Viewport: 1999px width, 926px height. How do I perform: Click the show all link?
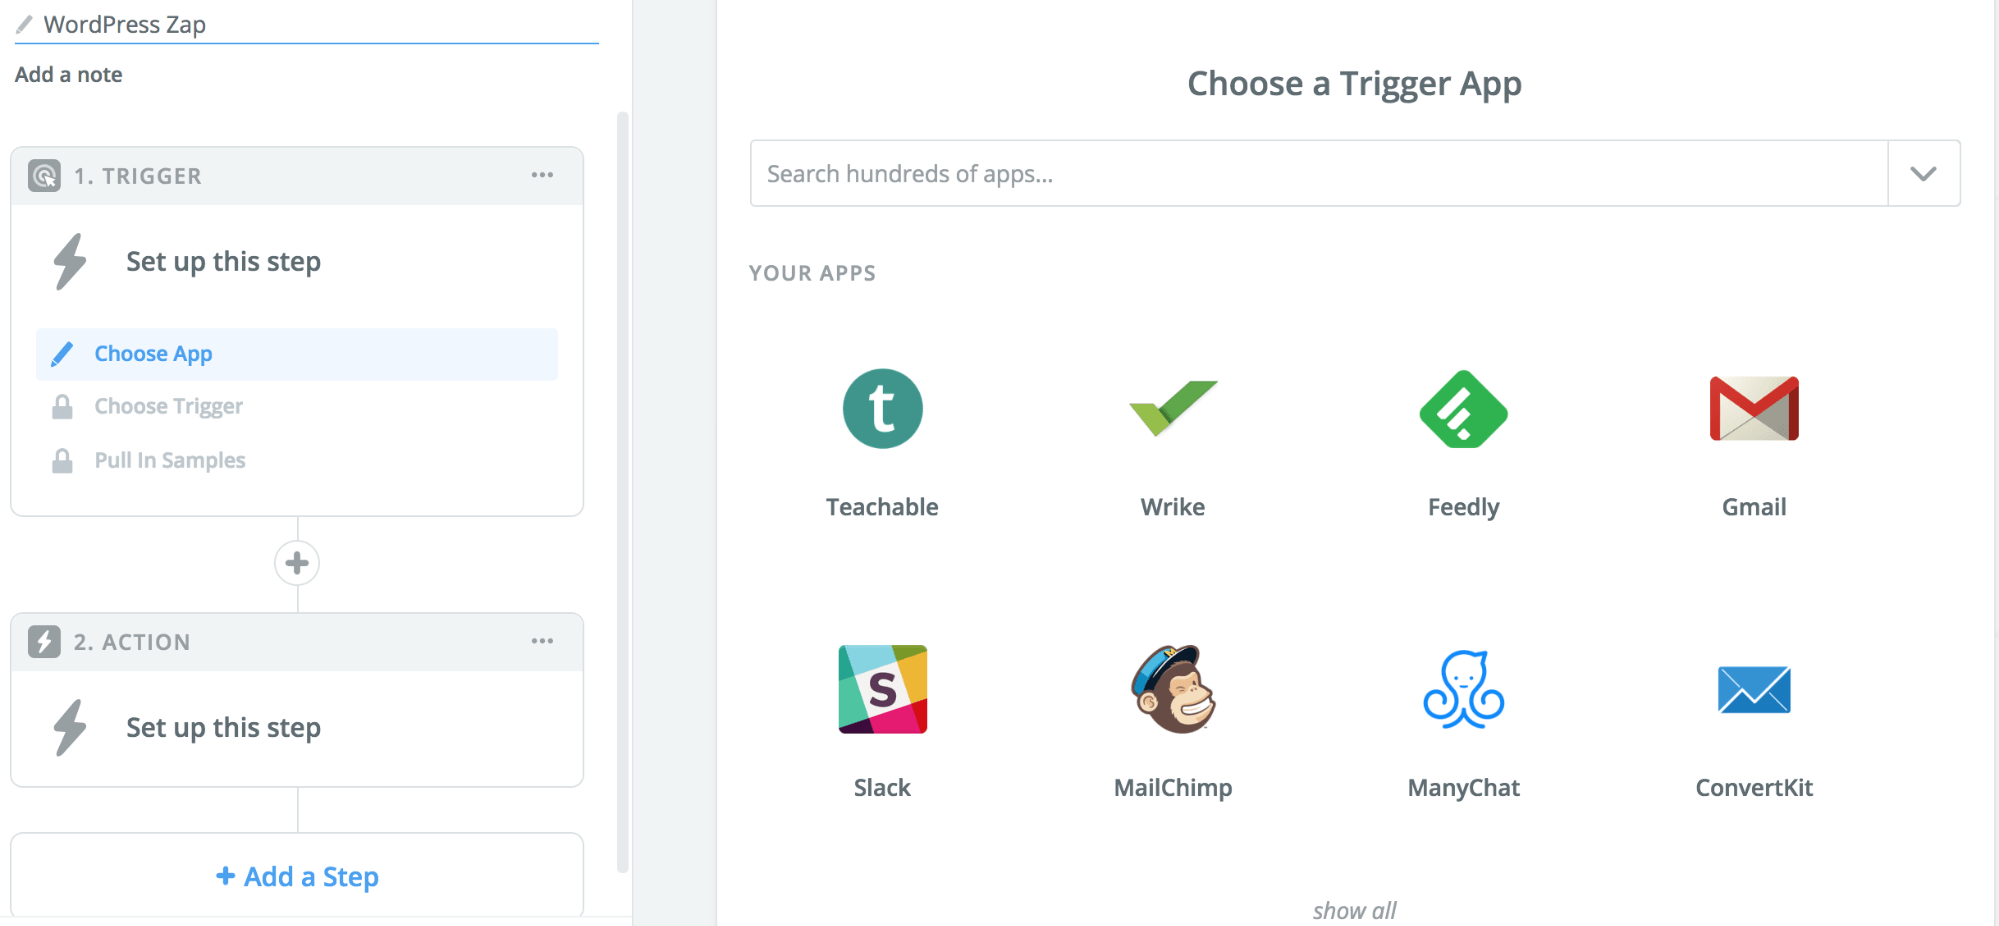(1354, 910)
